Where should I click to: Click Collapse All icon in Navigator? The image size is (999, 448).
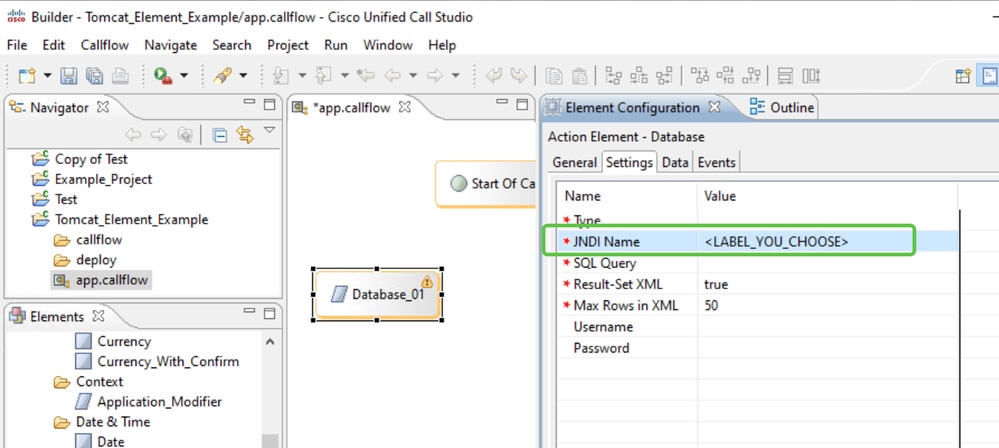click(x=220, y=135)
